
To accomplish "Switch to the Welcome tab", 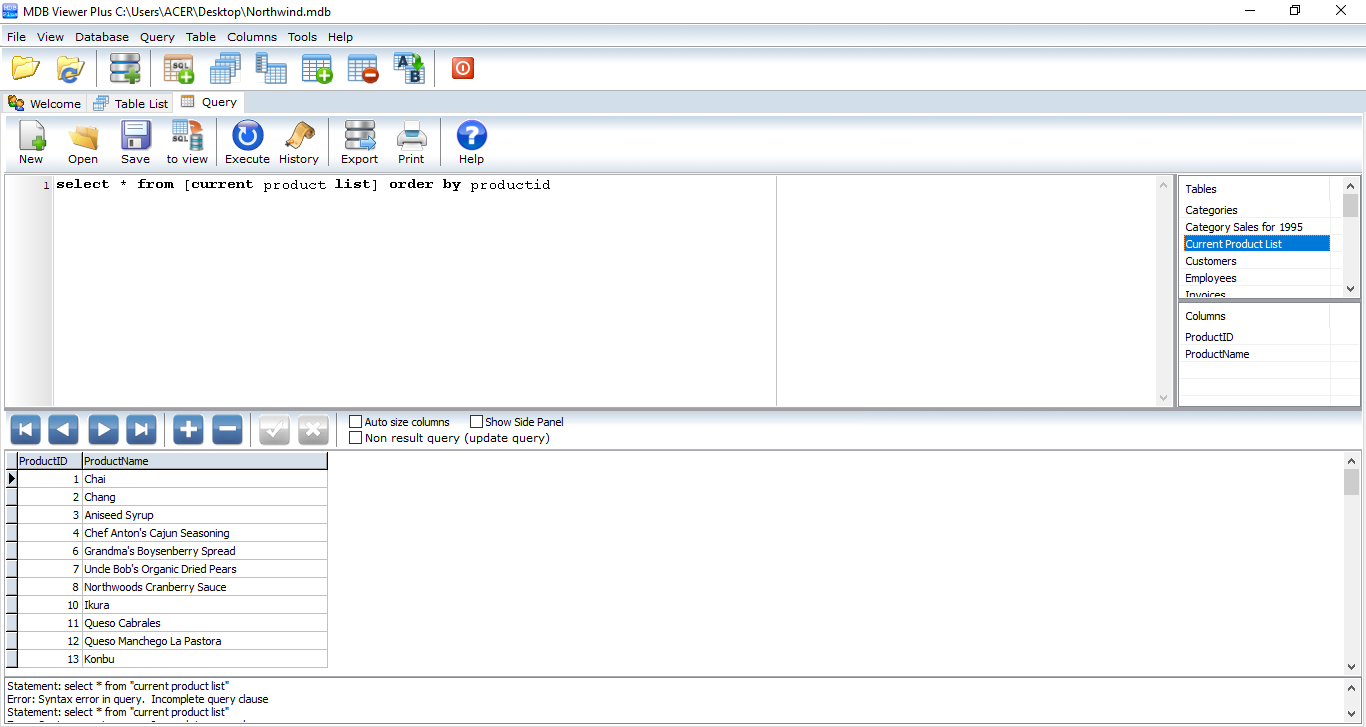I will click(45, 103).
